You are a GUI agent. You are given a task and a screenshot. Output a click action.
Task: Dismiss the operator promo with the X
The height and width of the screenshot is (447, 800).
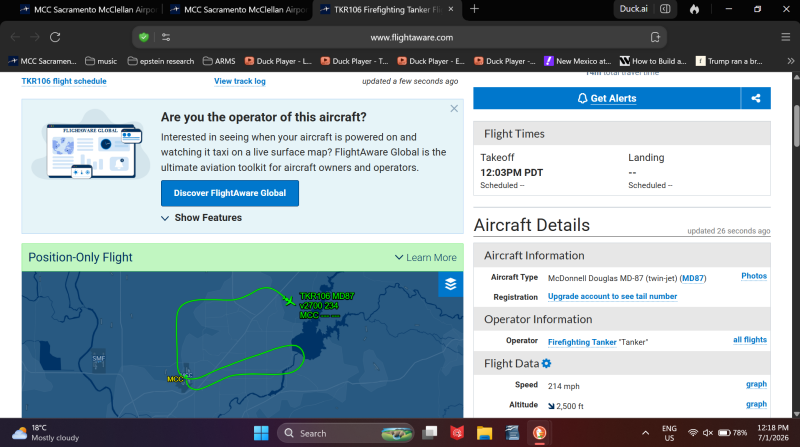tap(454, 109)
